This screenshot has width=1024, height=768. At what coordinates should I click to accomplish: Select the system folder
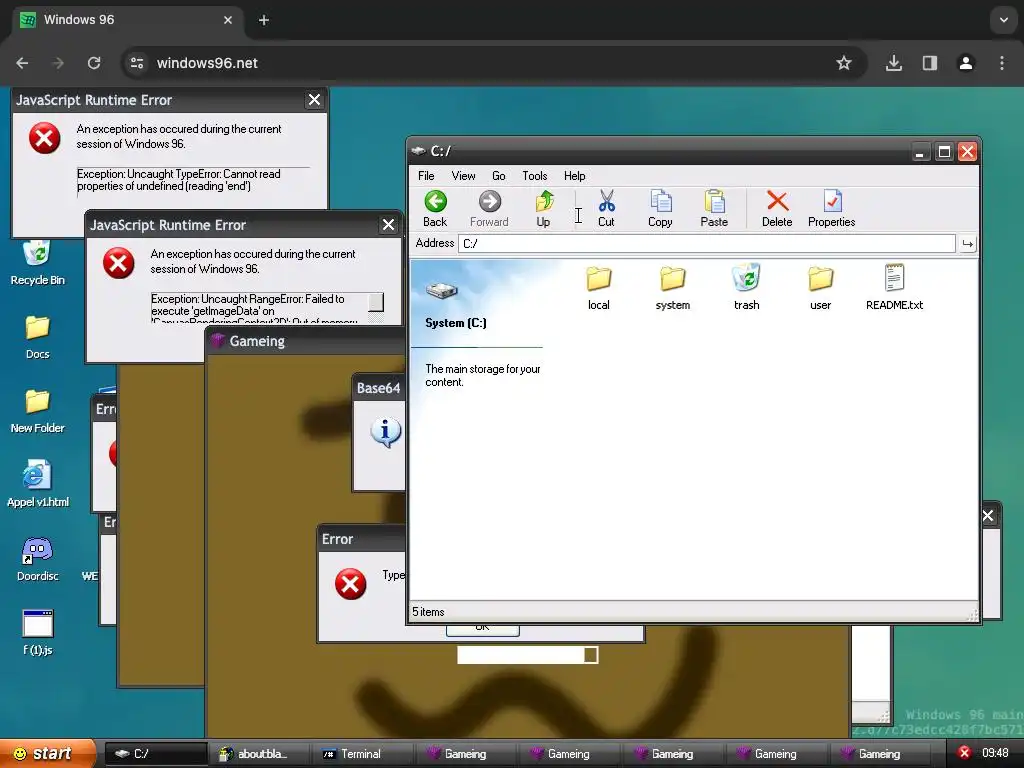673,288
